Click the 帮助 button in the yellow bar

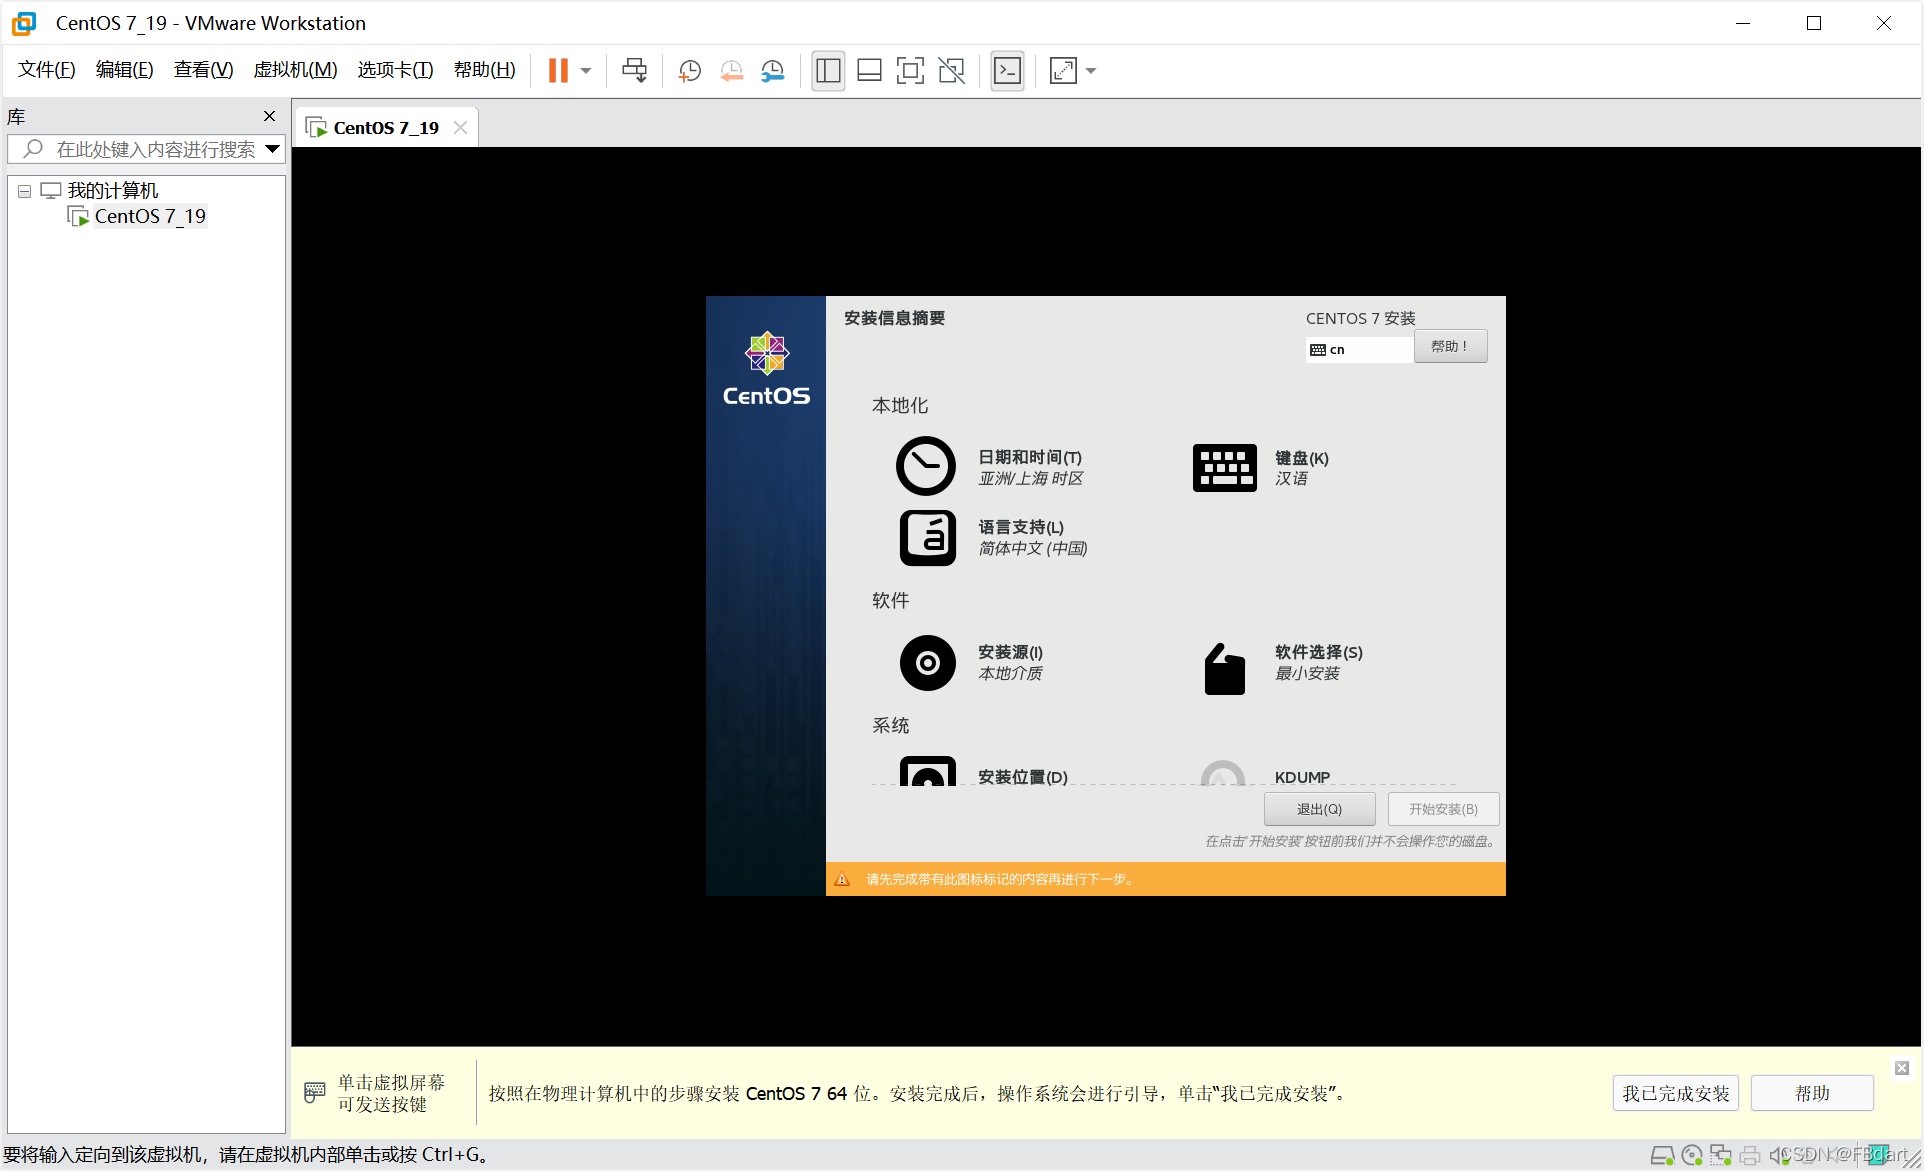coord(1812,1093)
